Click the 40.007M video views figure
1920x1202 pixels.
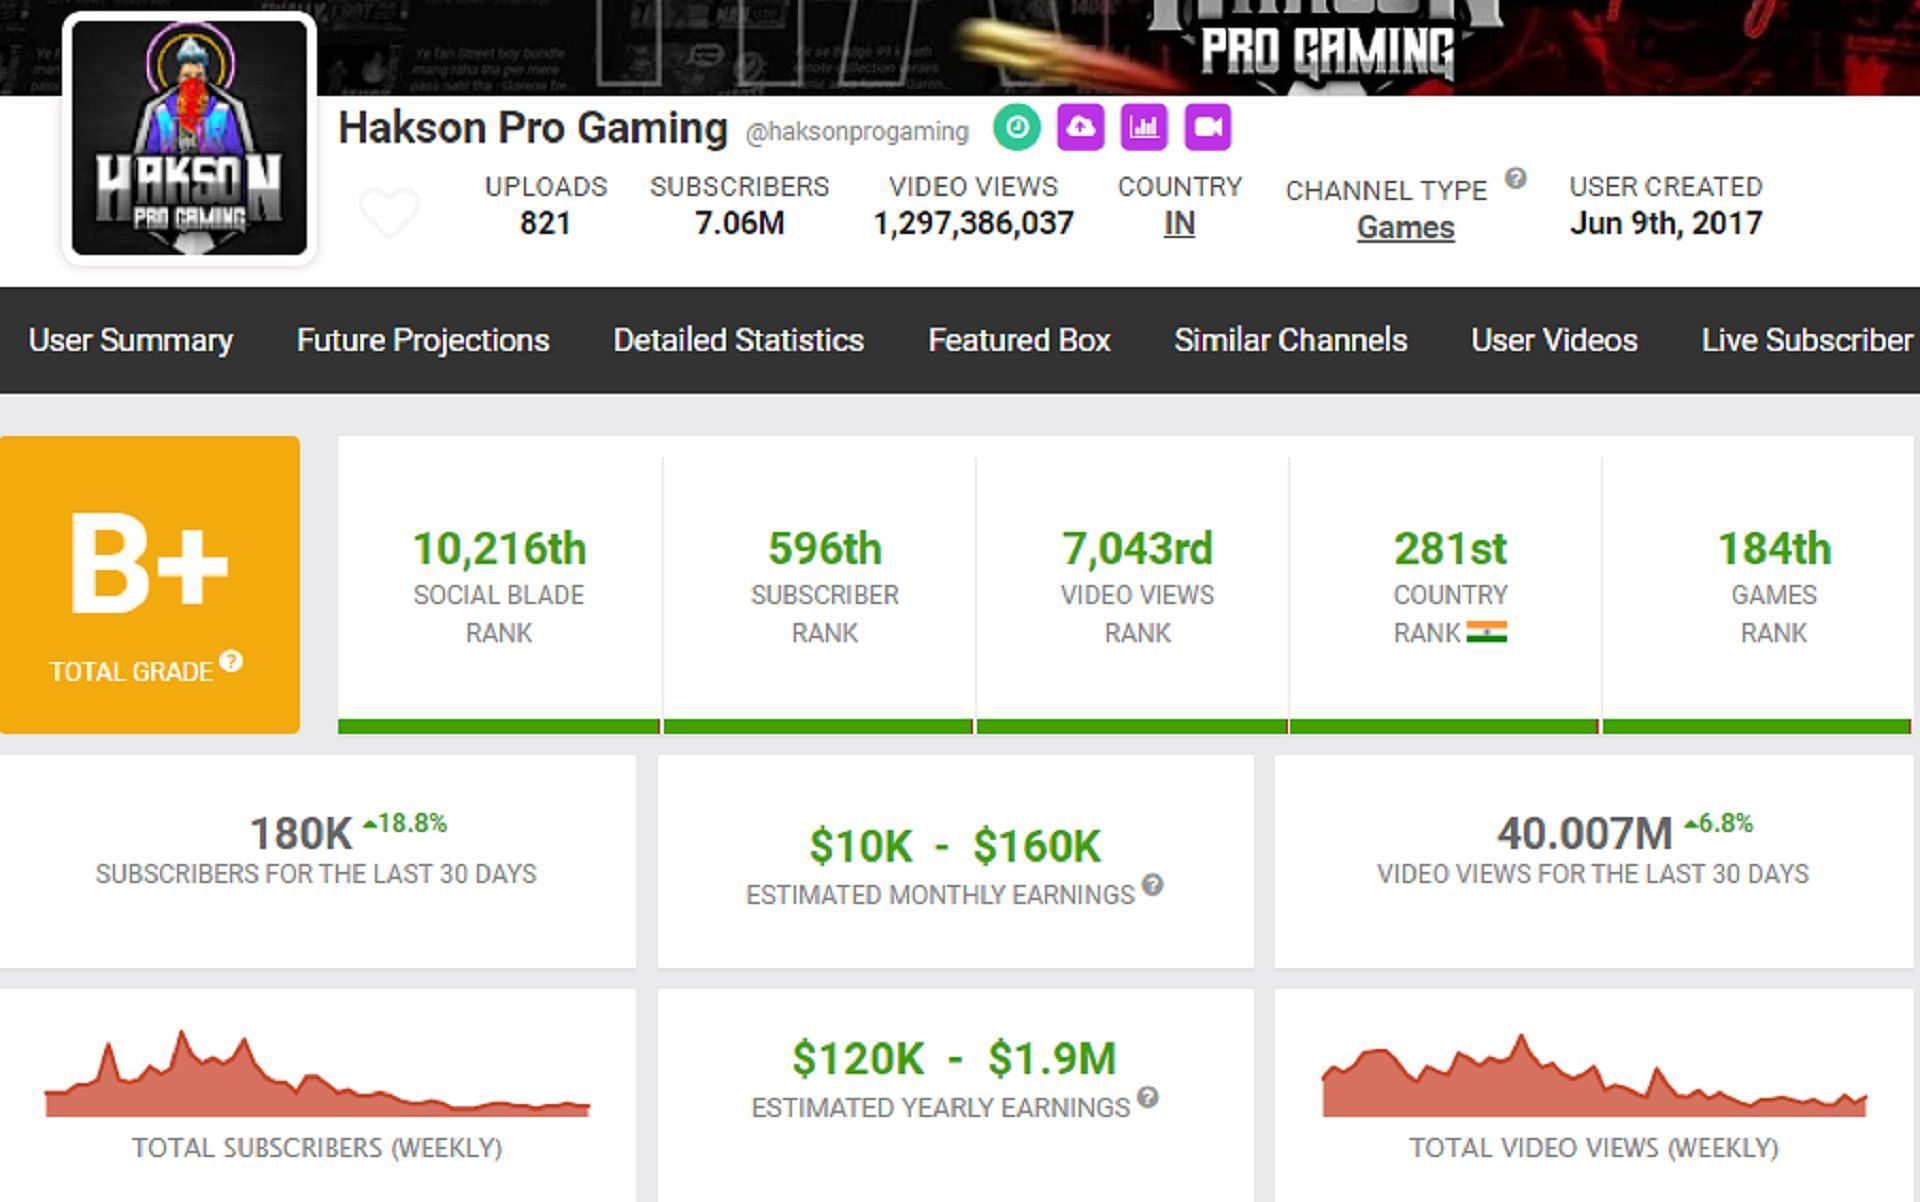(1584, 833)
